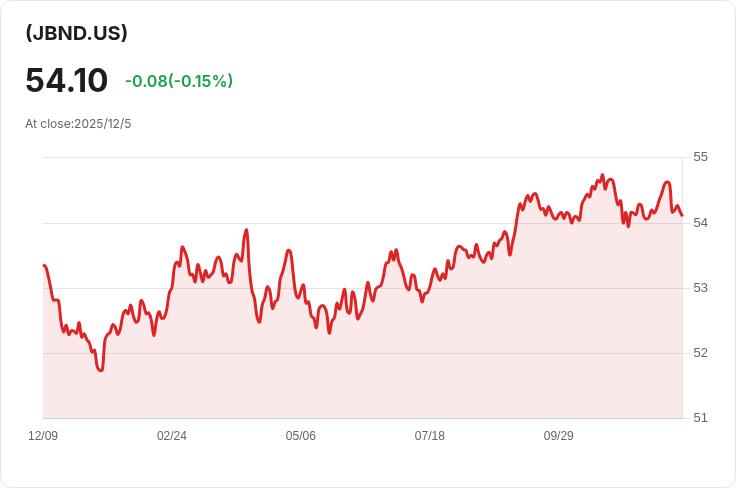This screenshot has width=736, height=488.
Task: Select the 05/06 date label
Action: click(x=300, y=436)
